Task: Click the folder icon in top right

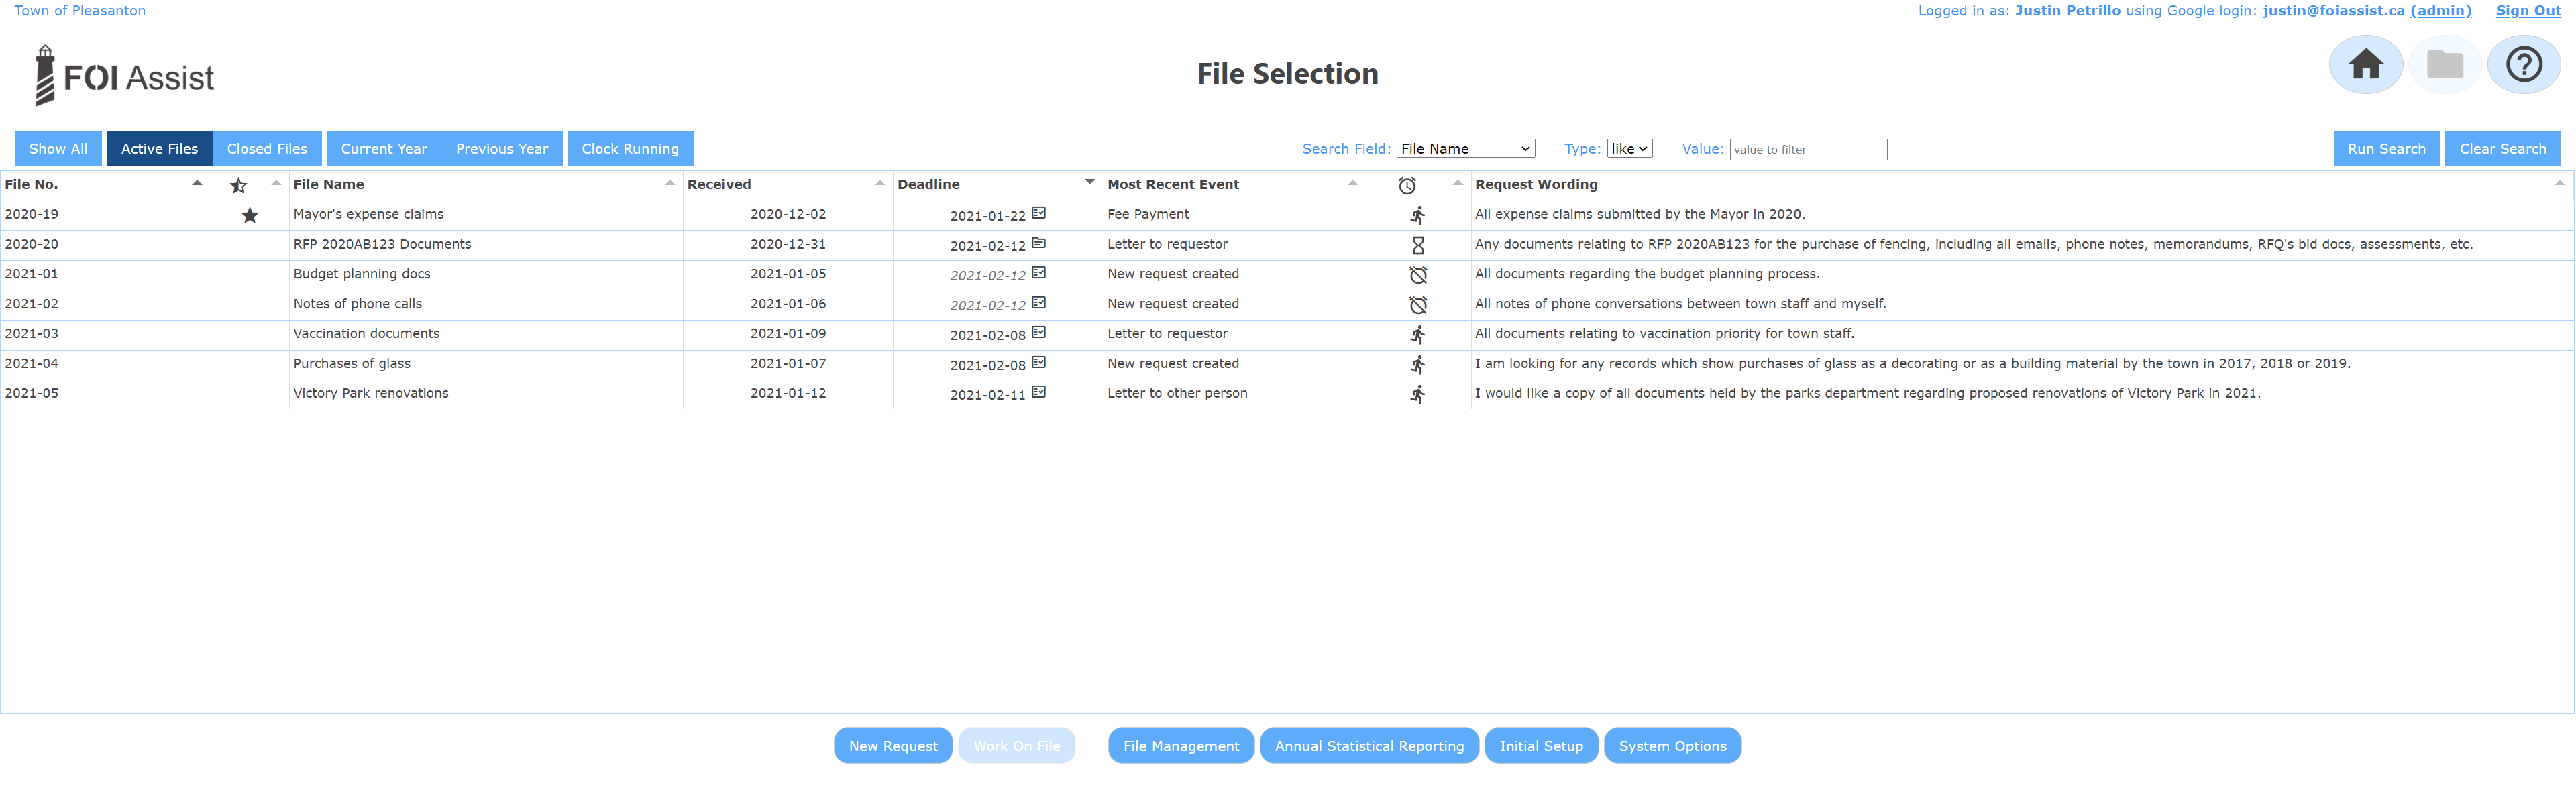Action: 2445,63
